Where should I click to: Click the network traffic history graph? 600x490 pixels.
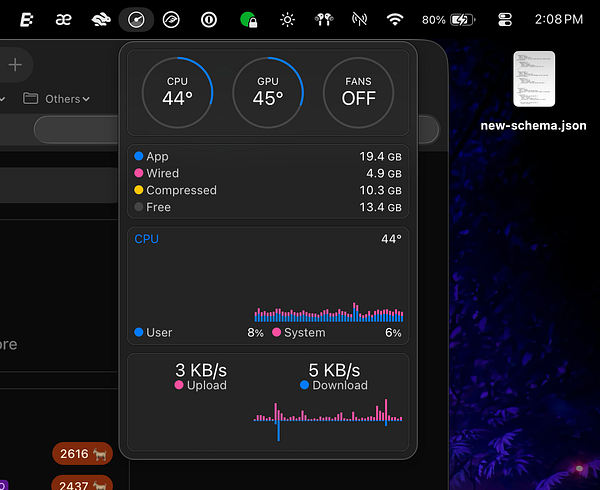328,420
